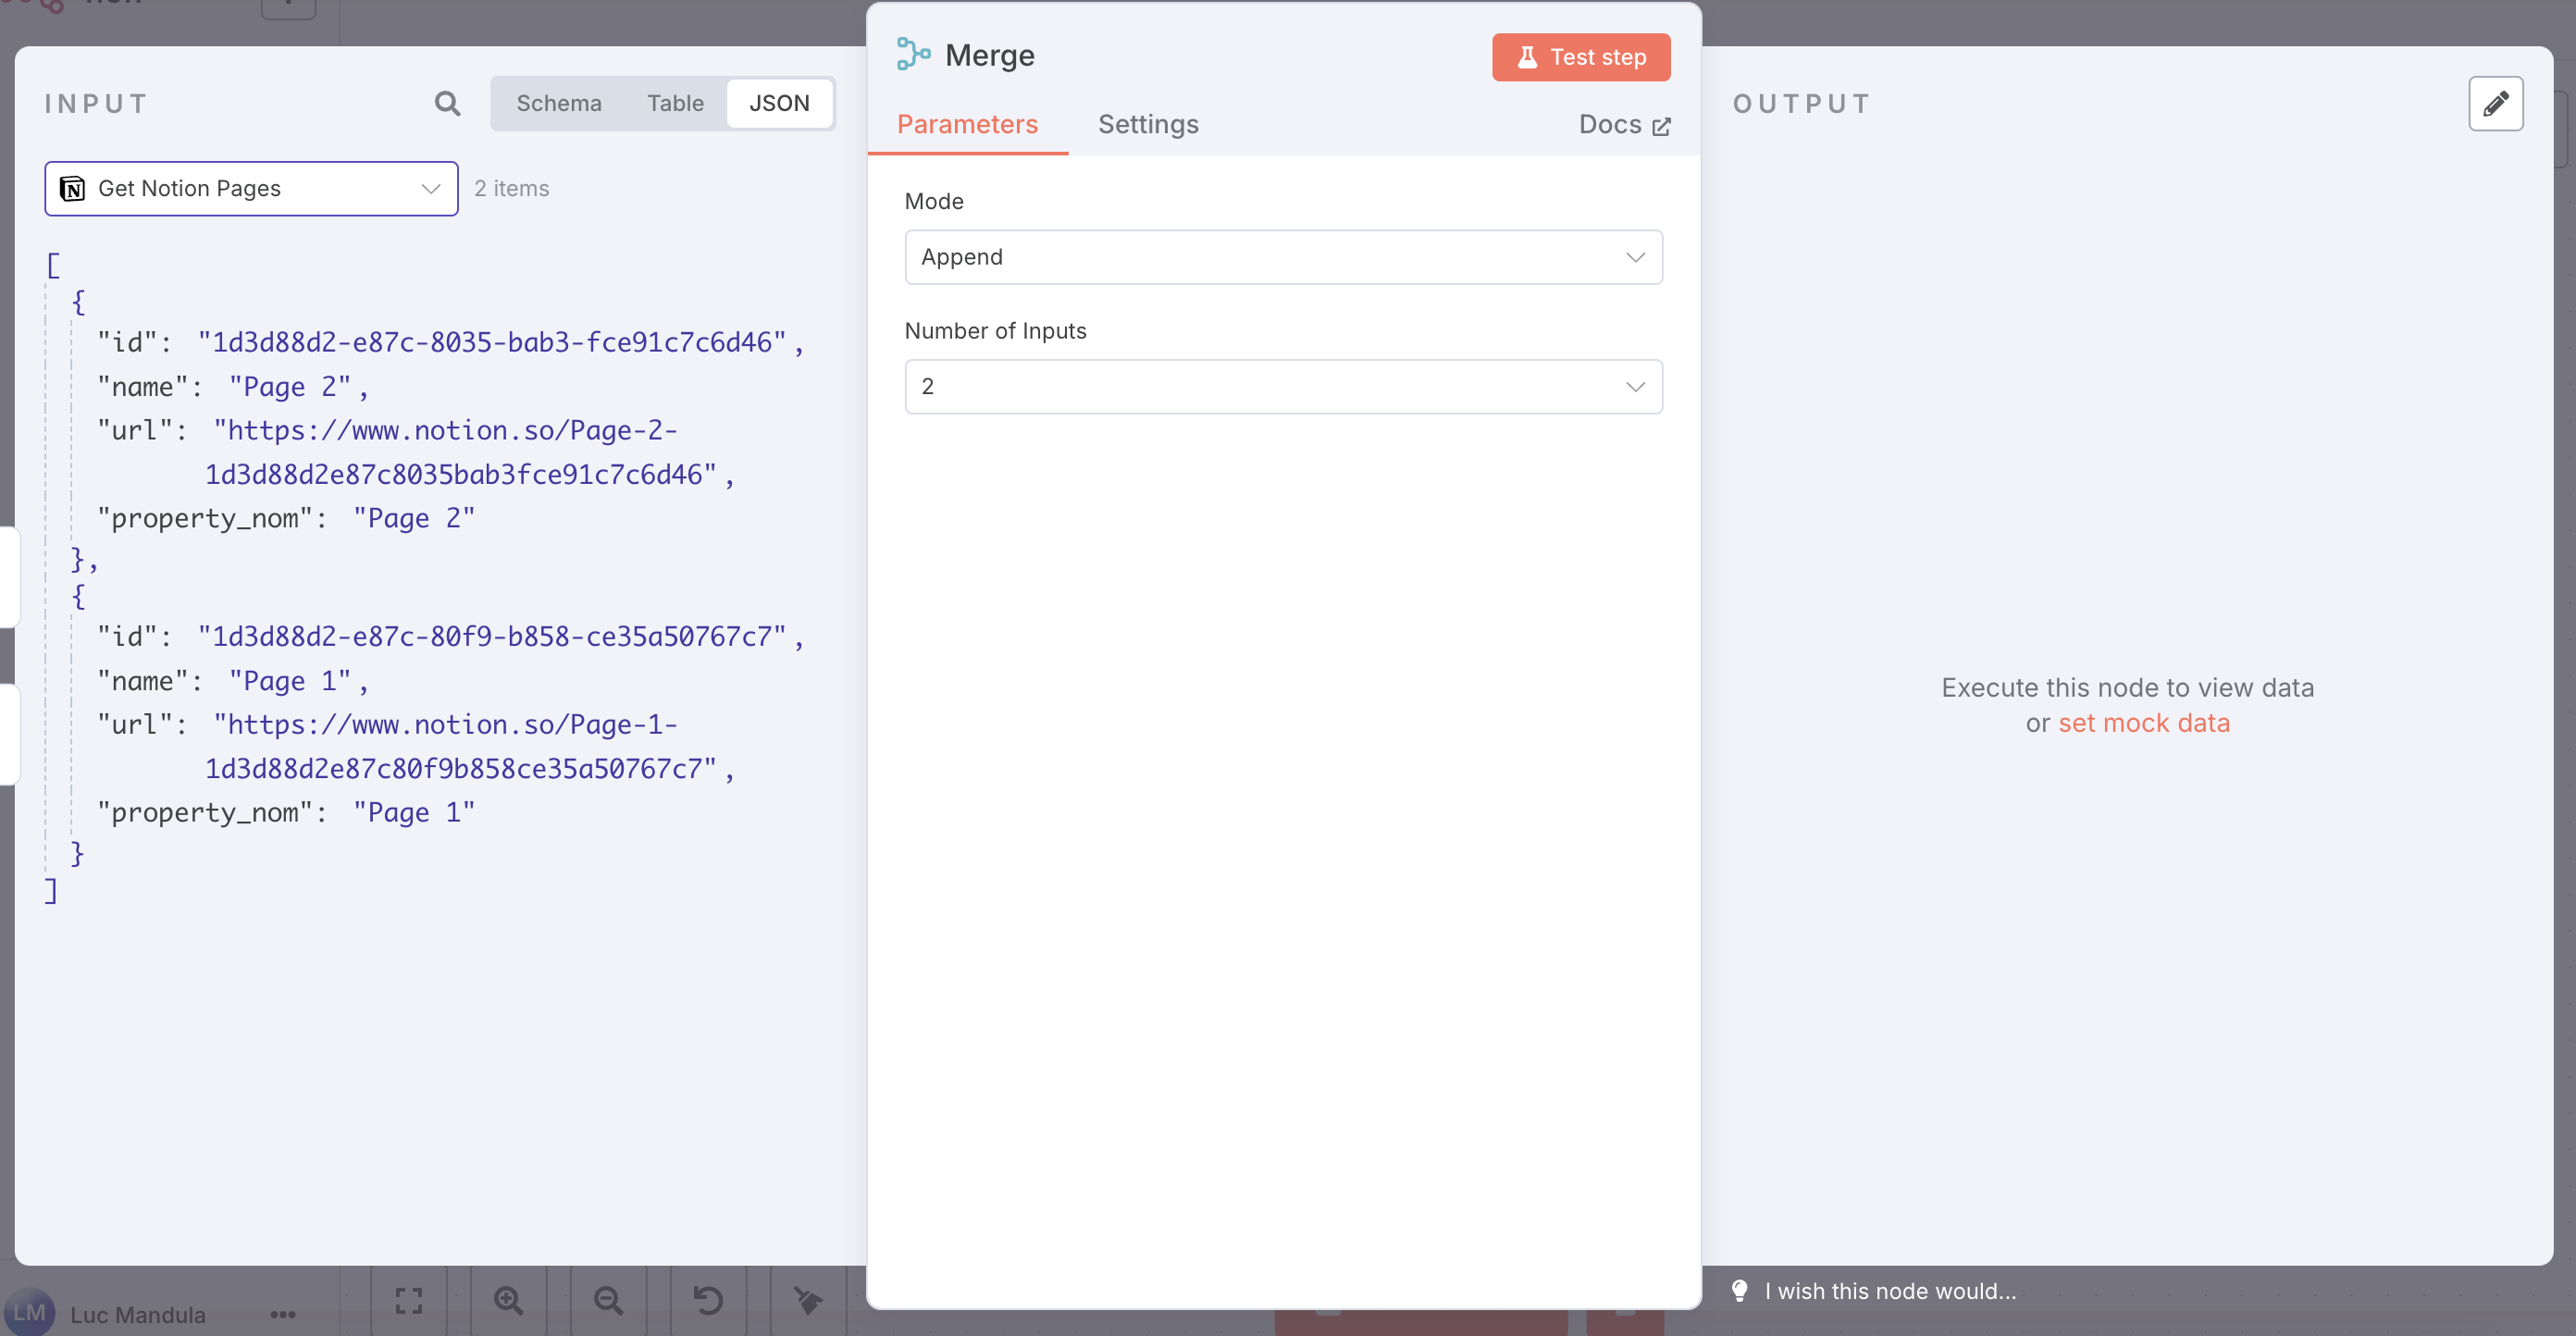
Task: Click the fit-to-view canvas icon
Action: [409, 1300]
